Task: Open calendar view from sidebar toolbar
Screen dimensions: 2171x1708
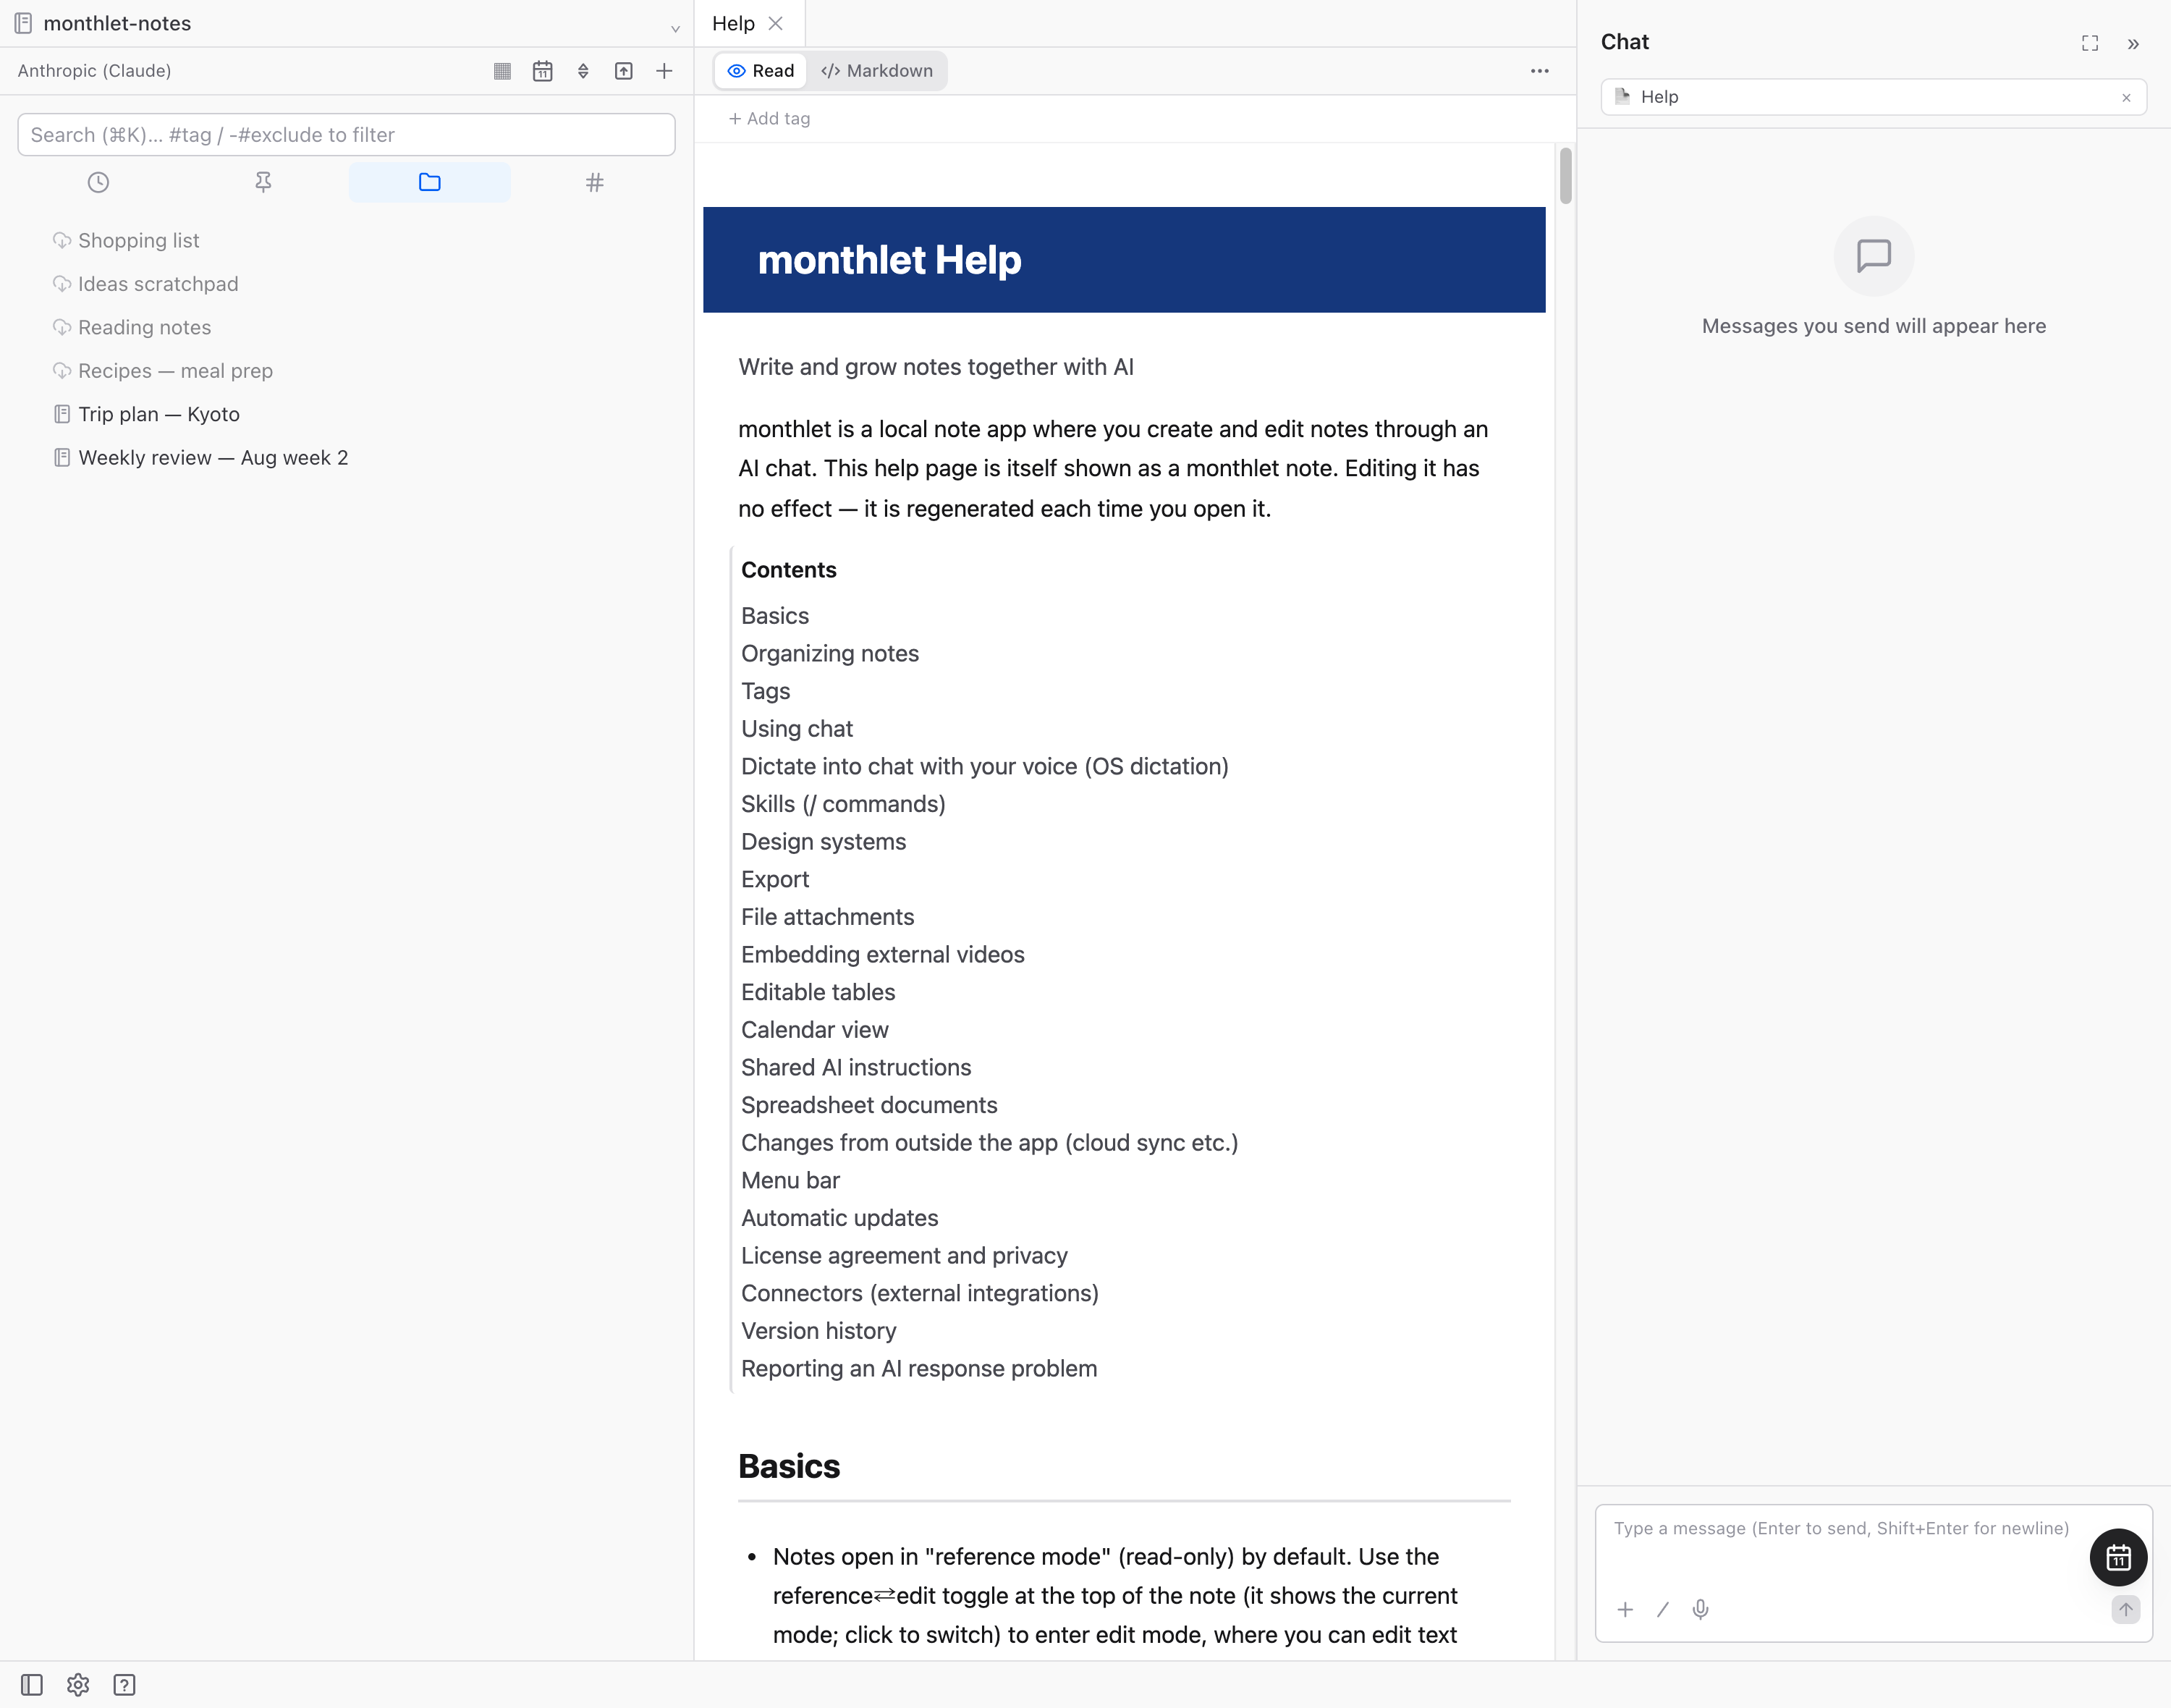Action: point(543,71)
